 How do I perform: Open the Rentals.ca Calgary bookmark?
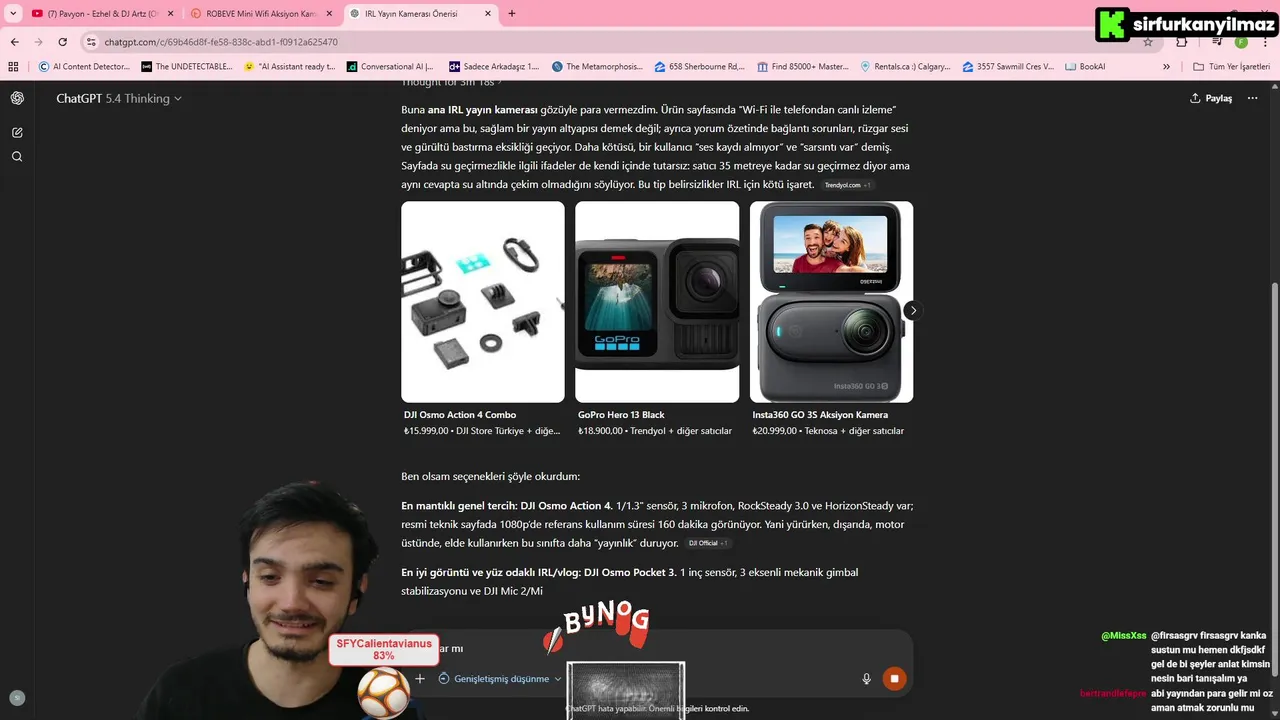906,67
